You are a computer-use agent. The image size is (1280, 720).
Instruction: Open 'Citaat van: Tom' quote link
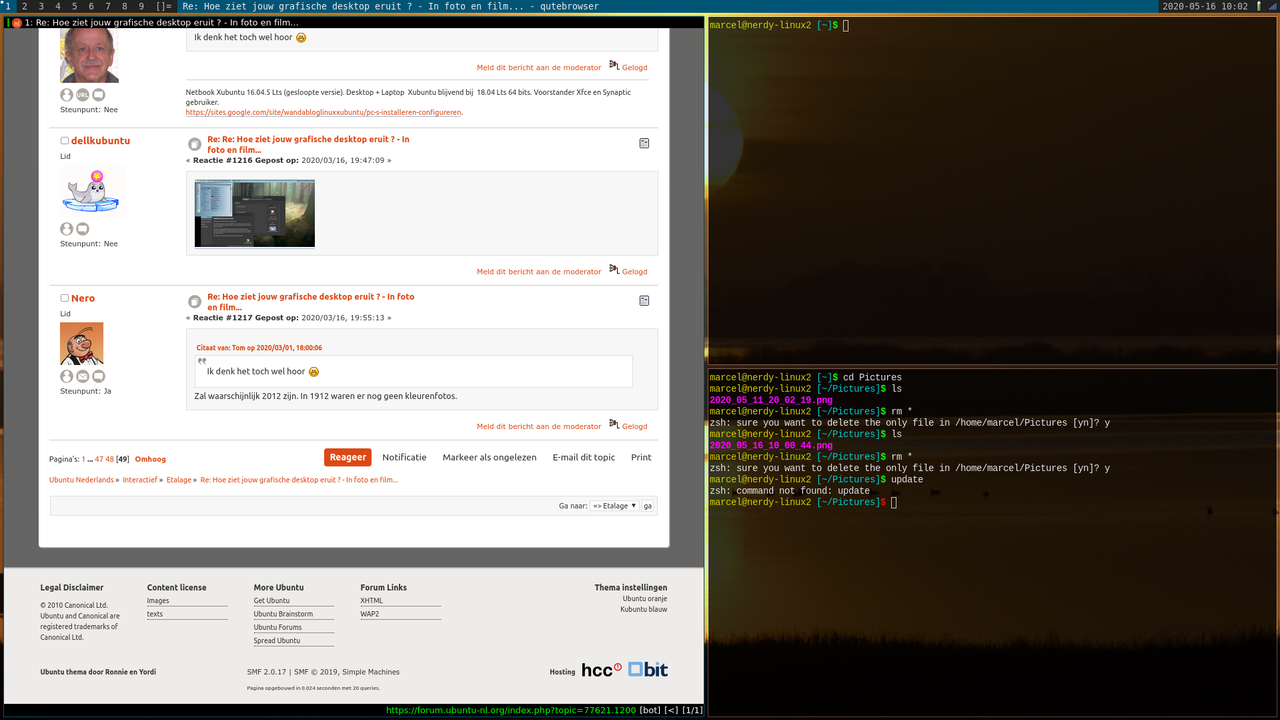259,348
